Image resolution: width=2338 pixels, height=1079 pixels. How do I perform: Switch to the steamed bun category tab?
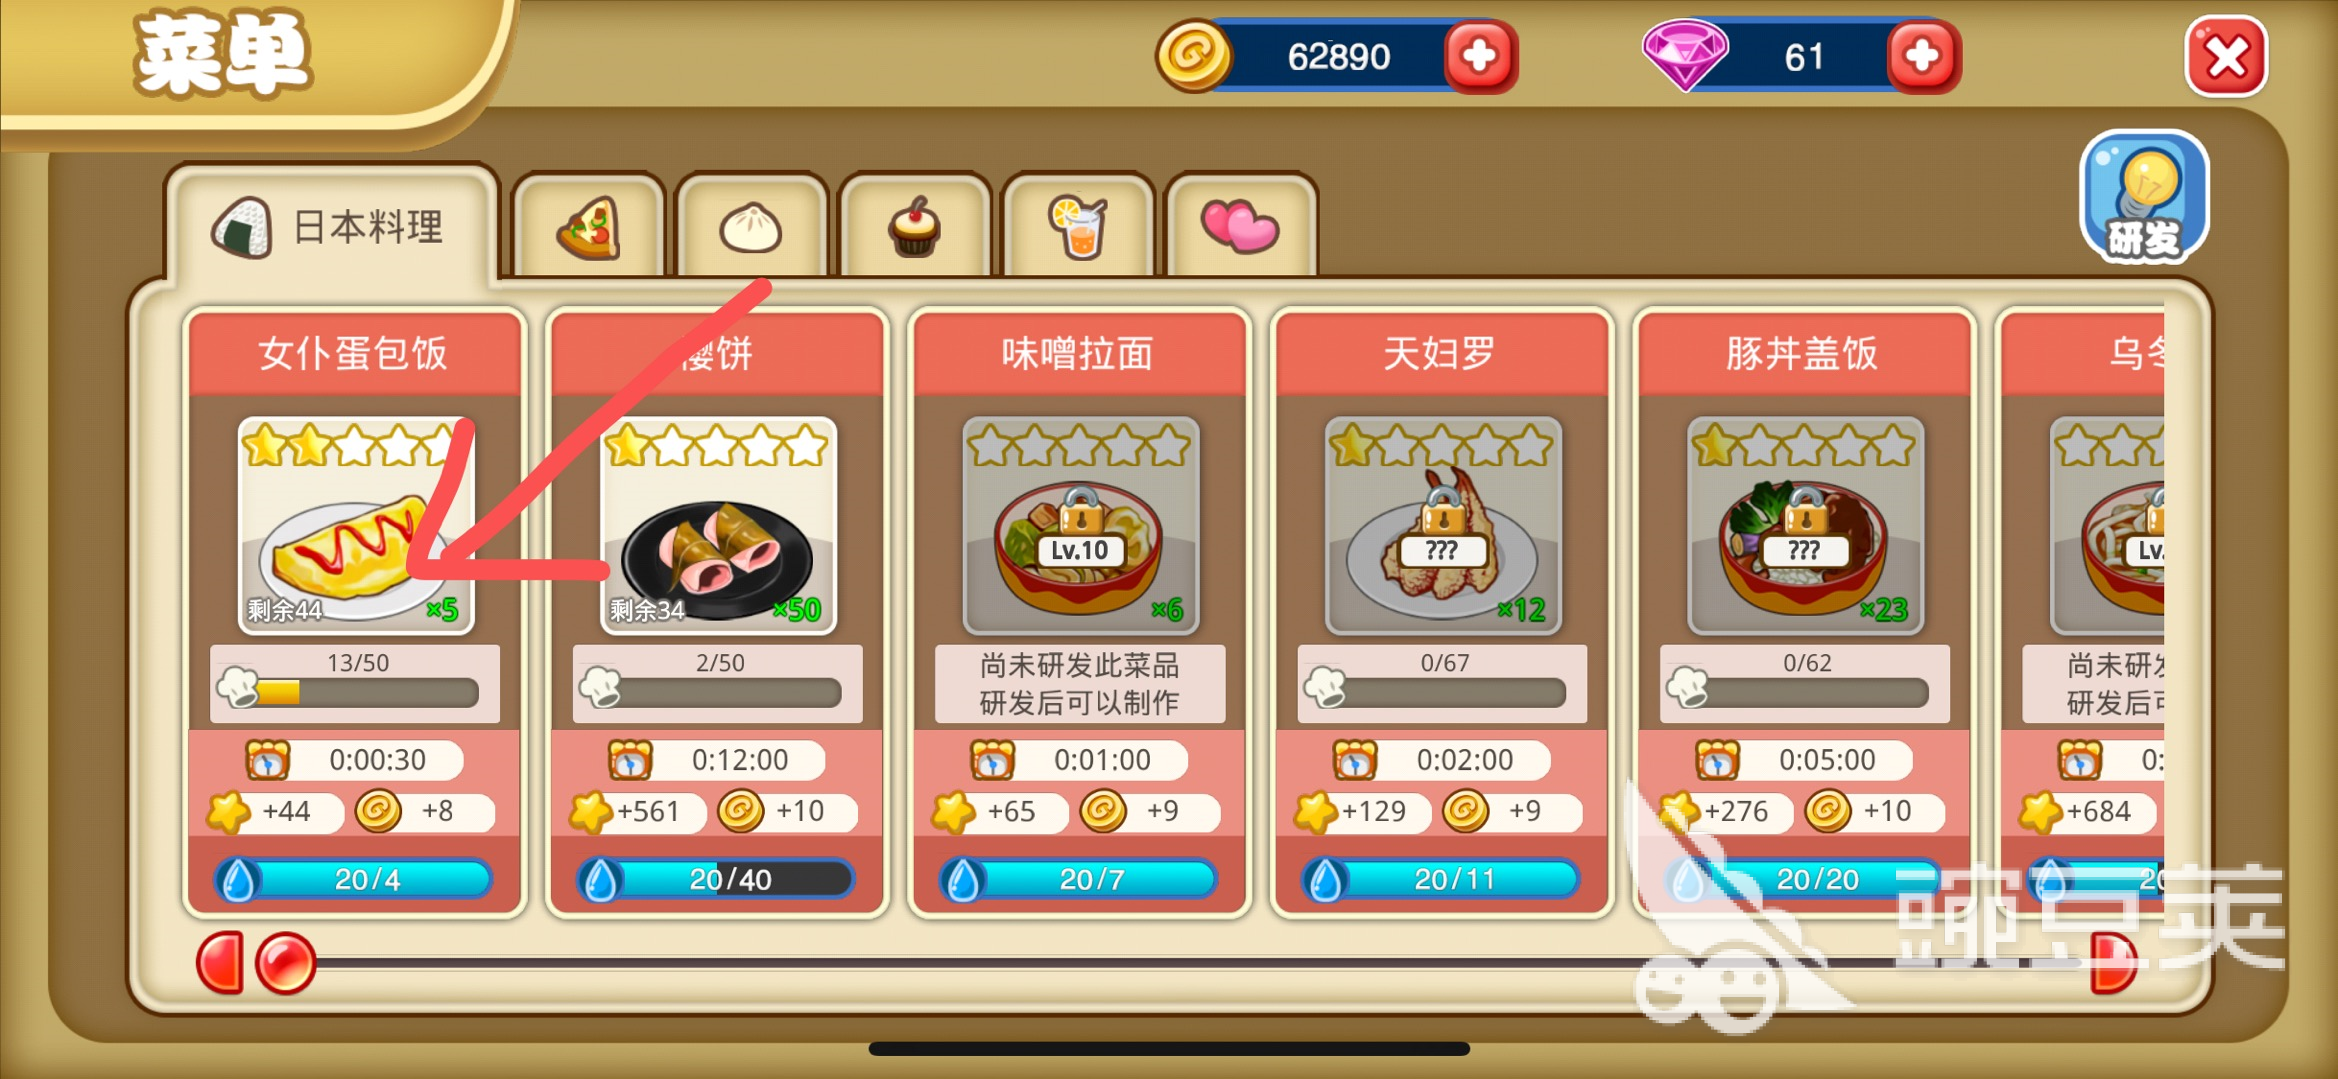(x=751, y=228)
